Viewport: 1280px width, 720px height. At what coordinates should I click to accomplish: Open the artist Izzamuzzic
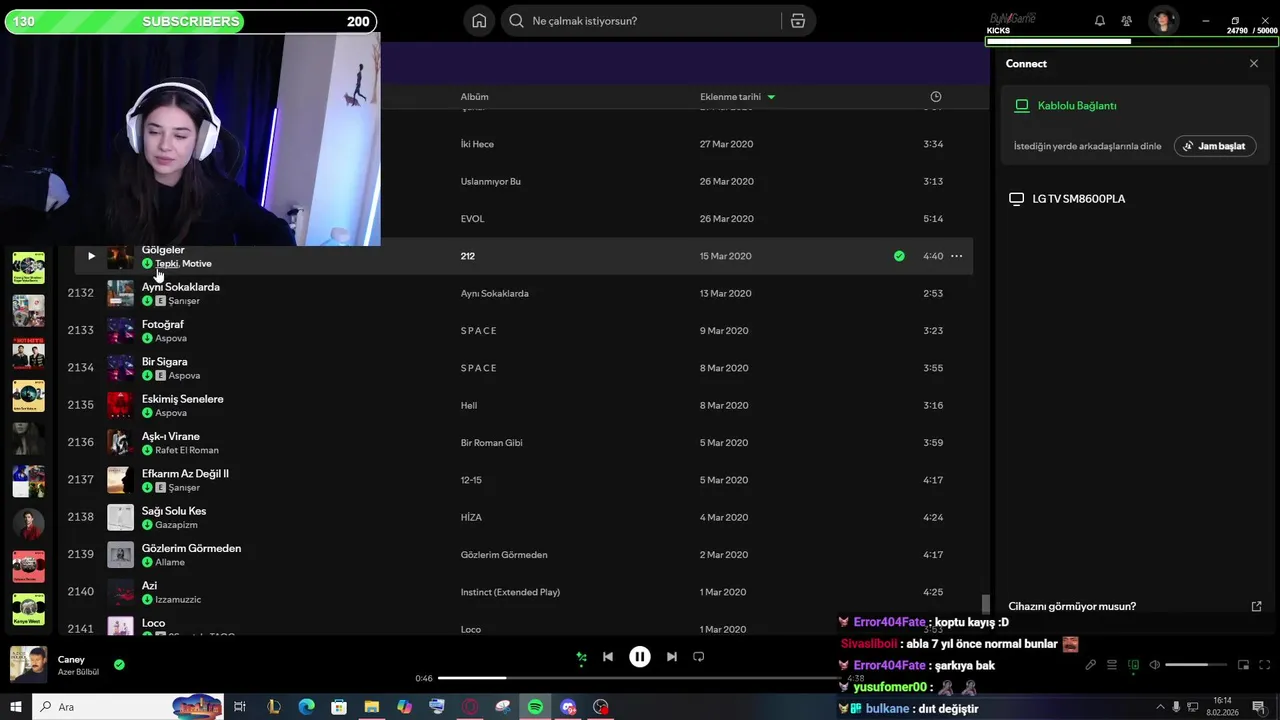click(178, 600)
